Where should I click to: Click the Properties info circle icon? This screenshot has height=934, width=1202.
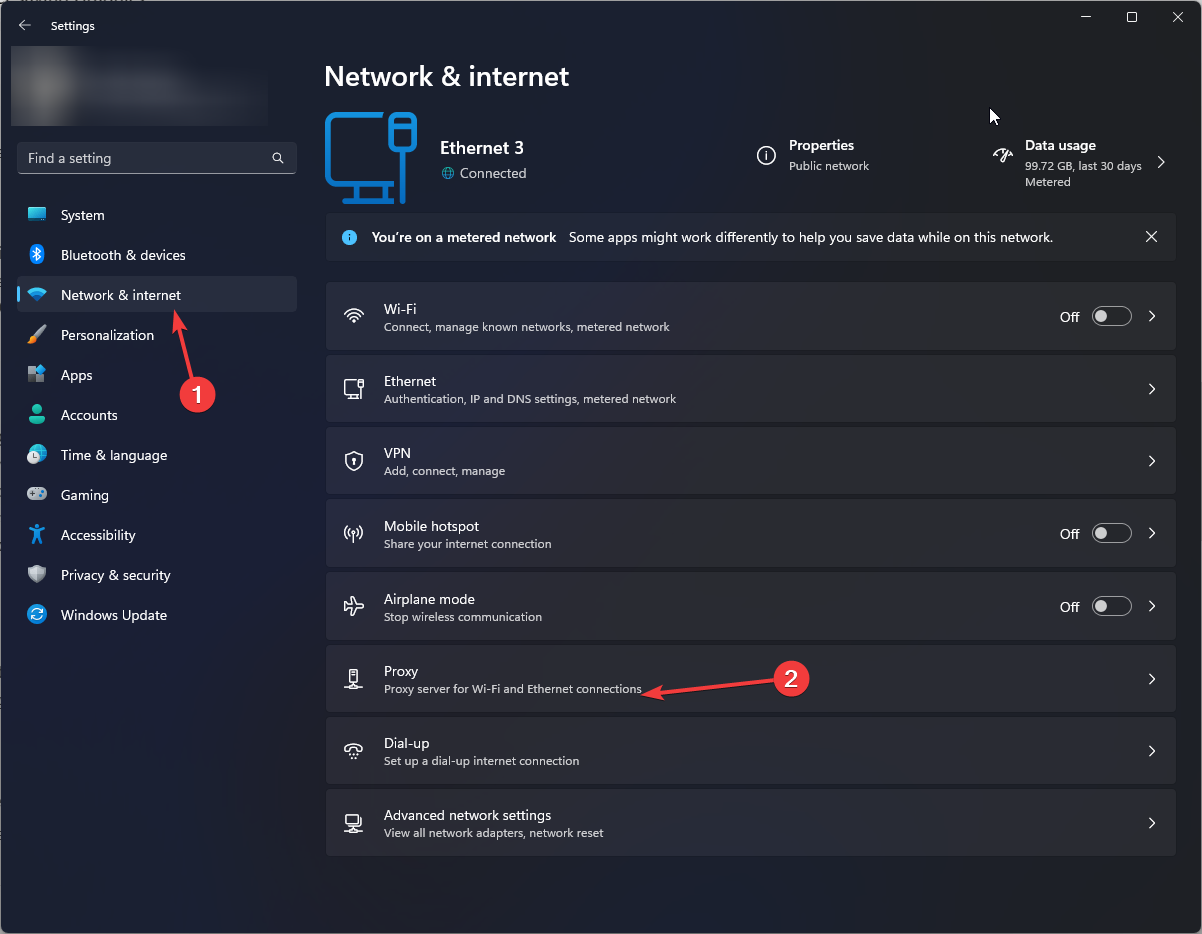pos(766,156)
